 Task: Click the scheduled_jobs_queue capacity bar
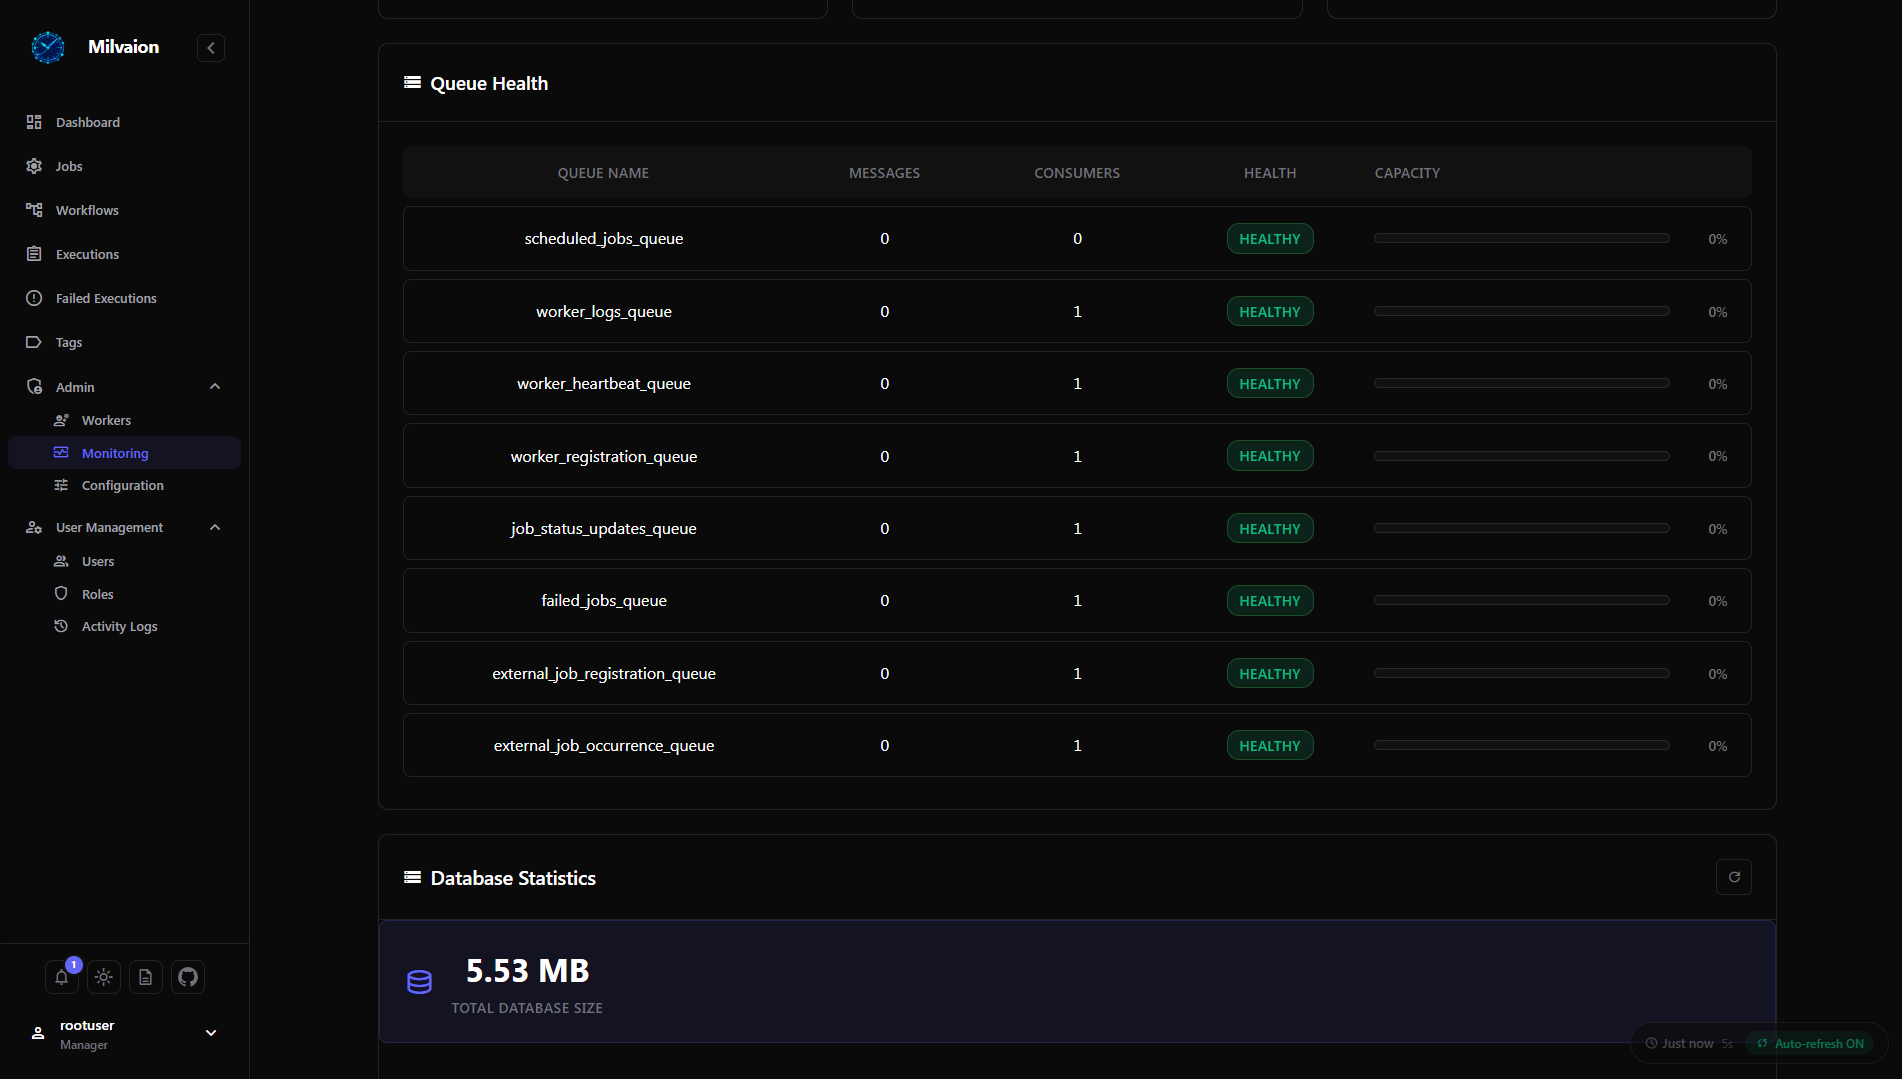(1521, 239)
